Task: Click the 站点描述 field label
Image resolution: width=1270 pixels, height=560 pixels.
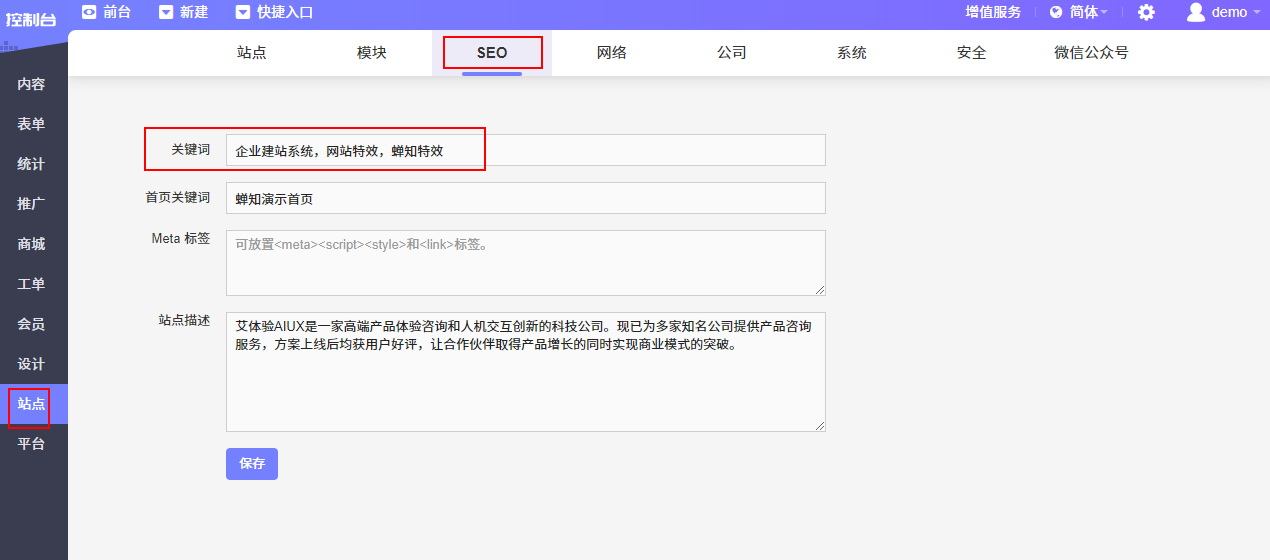Action: (184, 320)
